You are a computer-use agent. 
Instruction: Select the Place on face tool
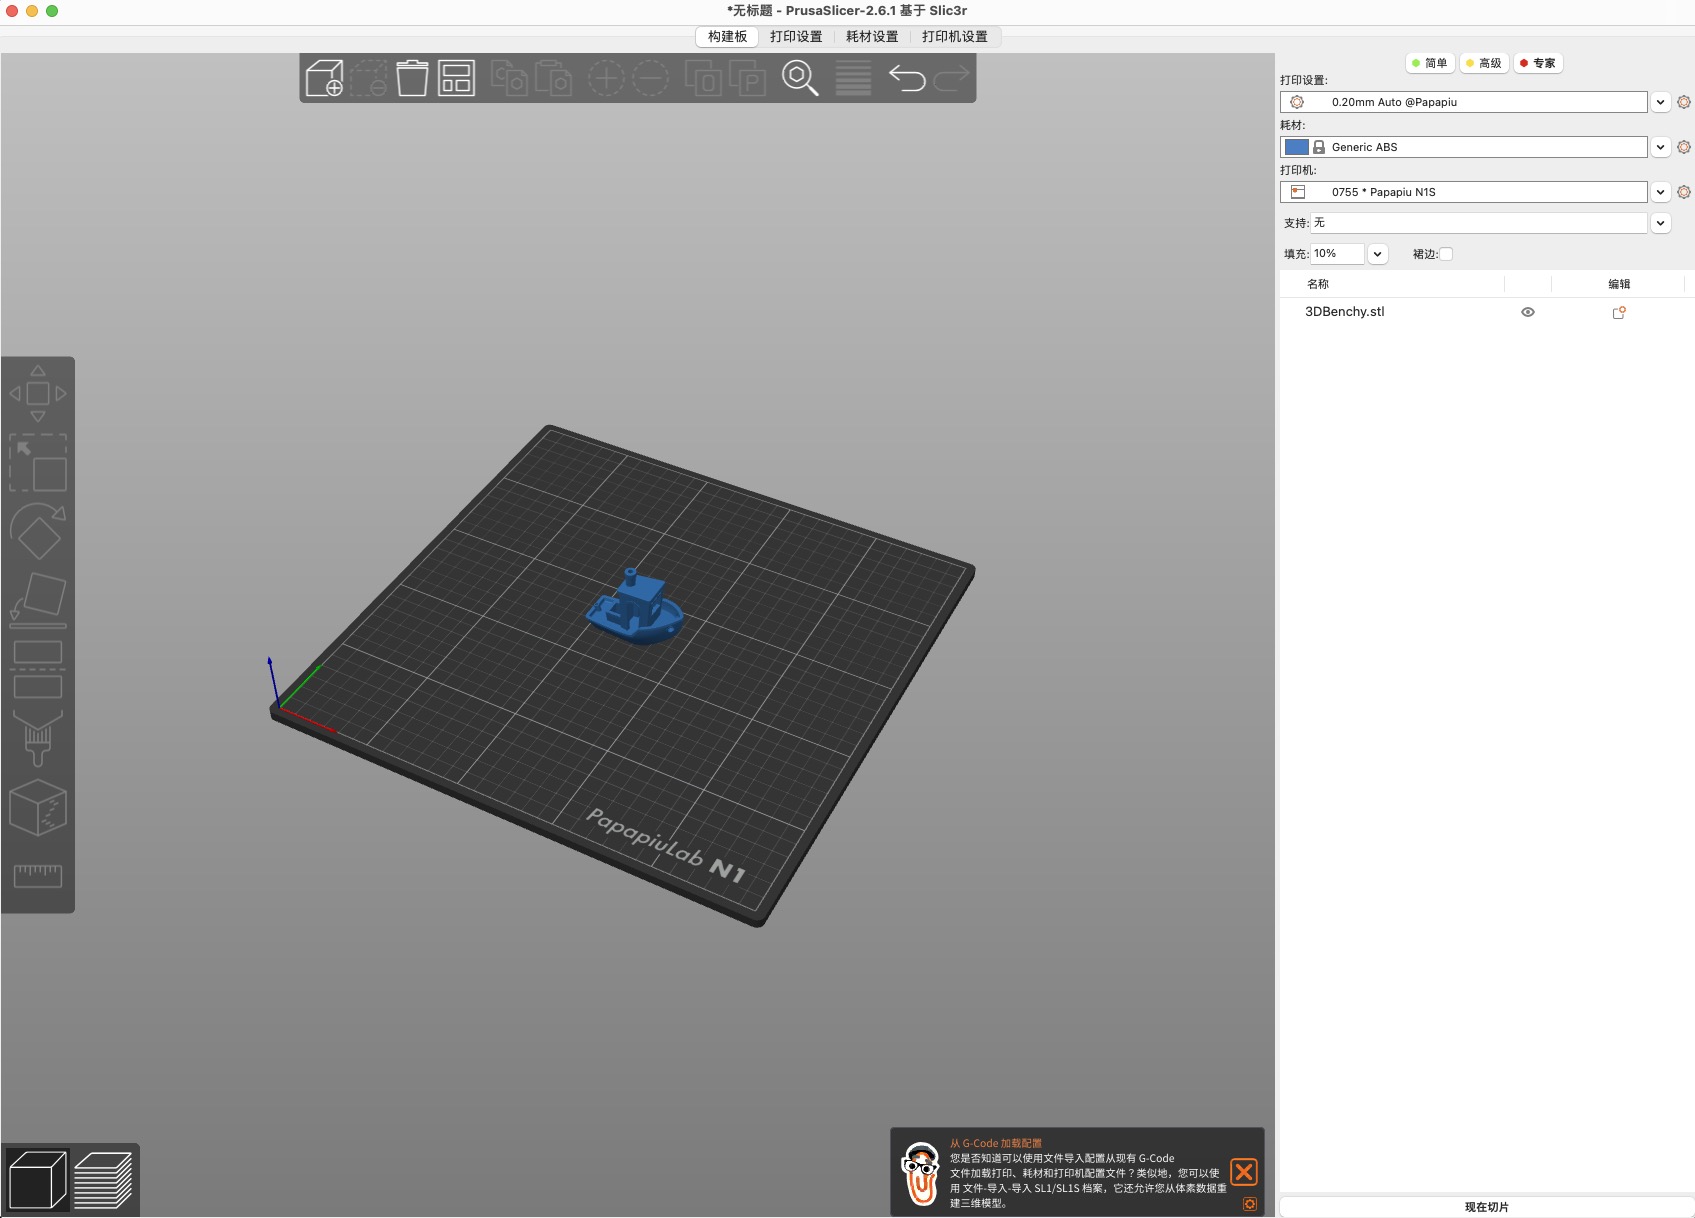pos(38,600)
